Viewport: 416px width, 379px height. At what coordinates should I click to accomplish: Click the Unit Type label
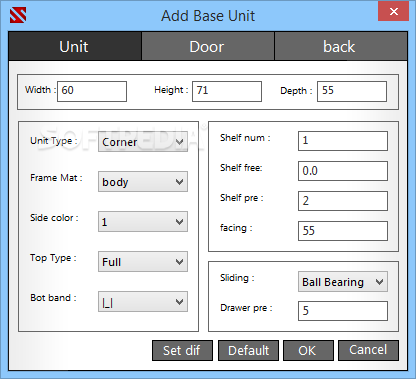point(54,141)
